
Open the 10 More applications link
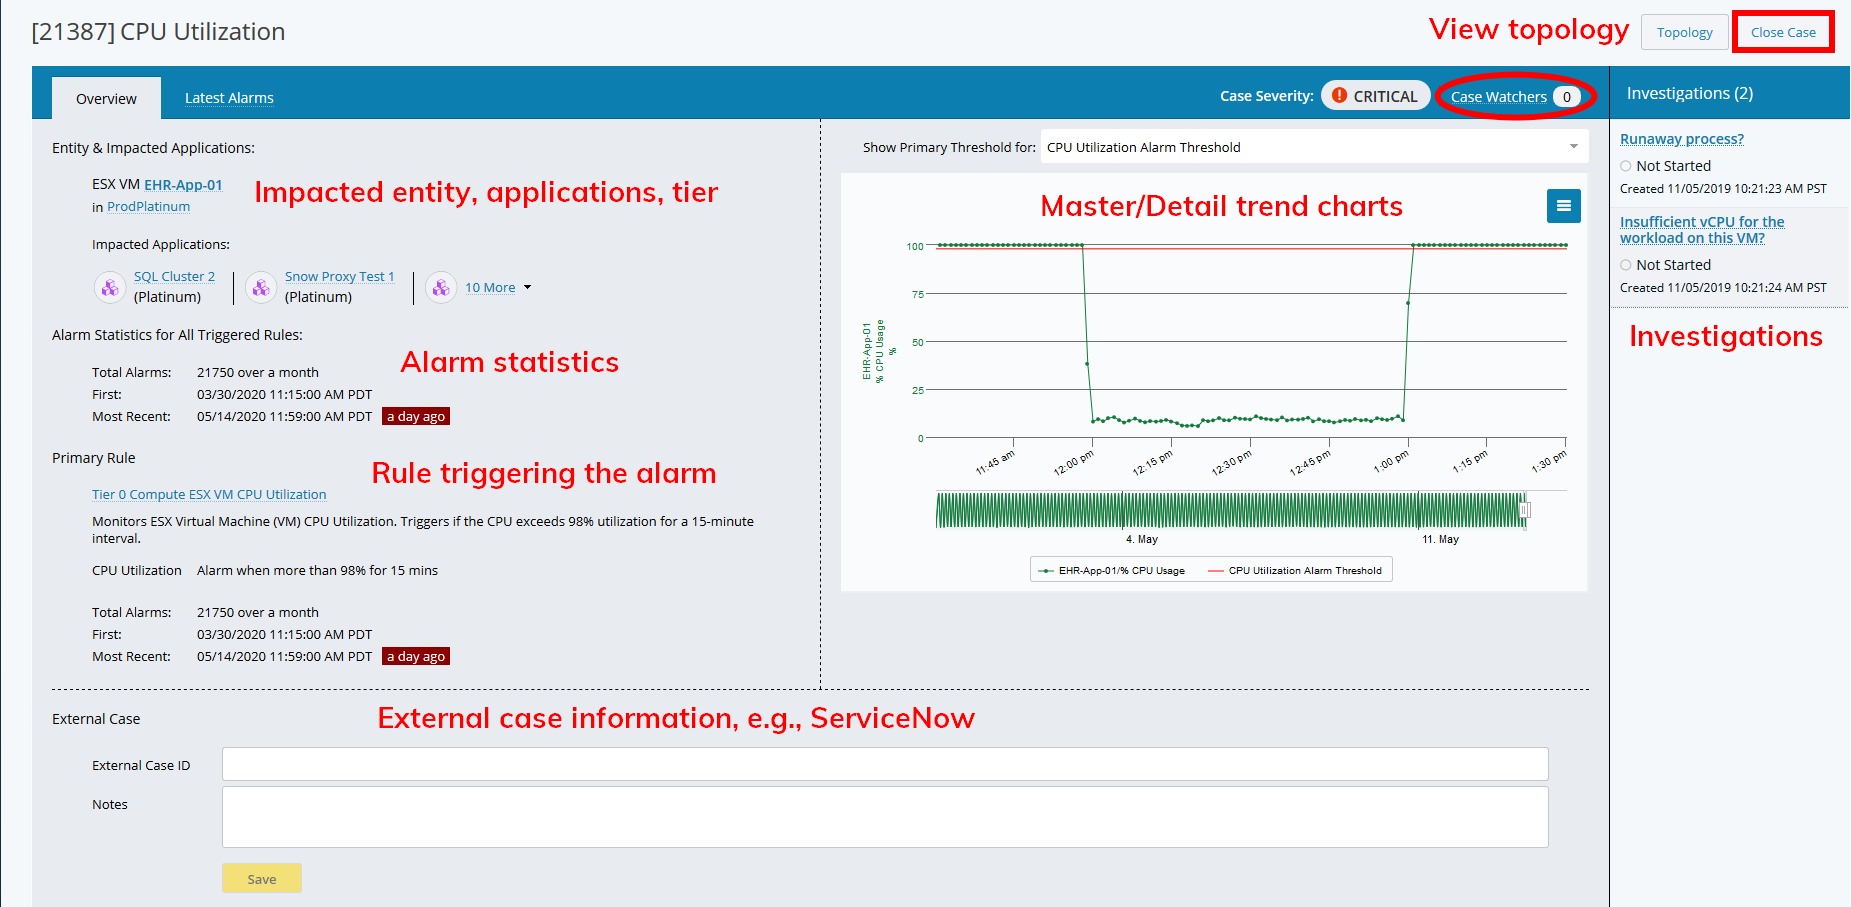coord(490,287)
